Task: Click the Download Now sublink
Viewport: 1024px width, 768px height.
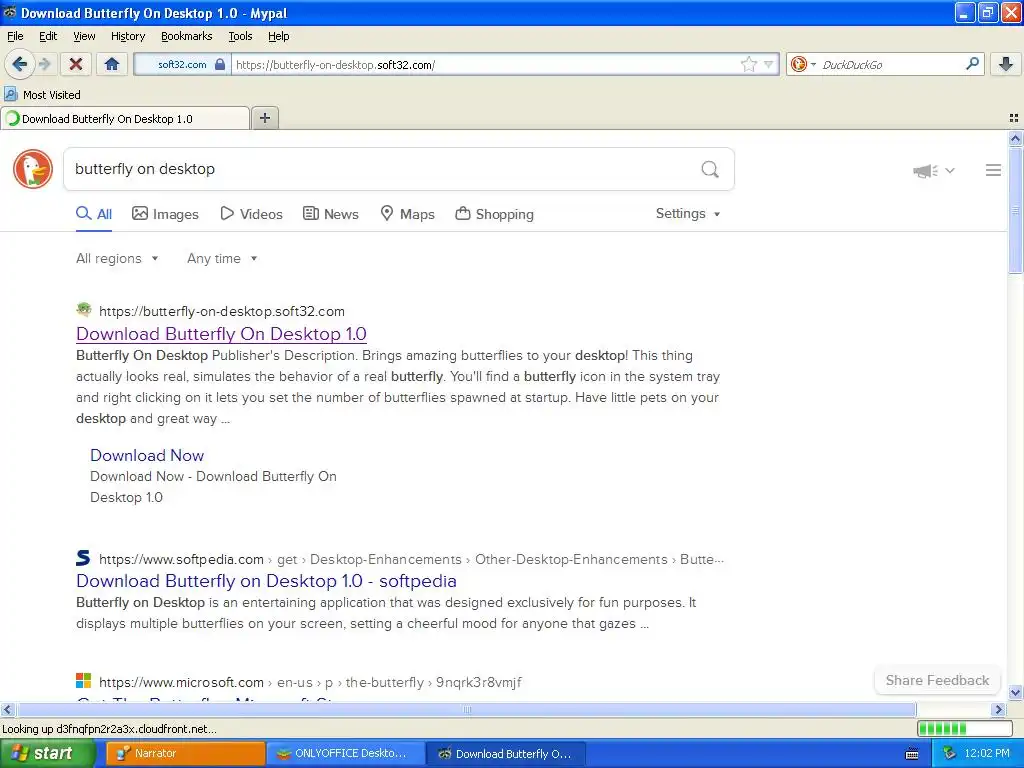Action: tap(147, 455)
